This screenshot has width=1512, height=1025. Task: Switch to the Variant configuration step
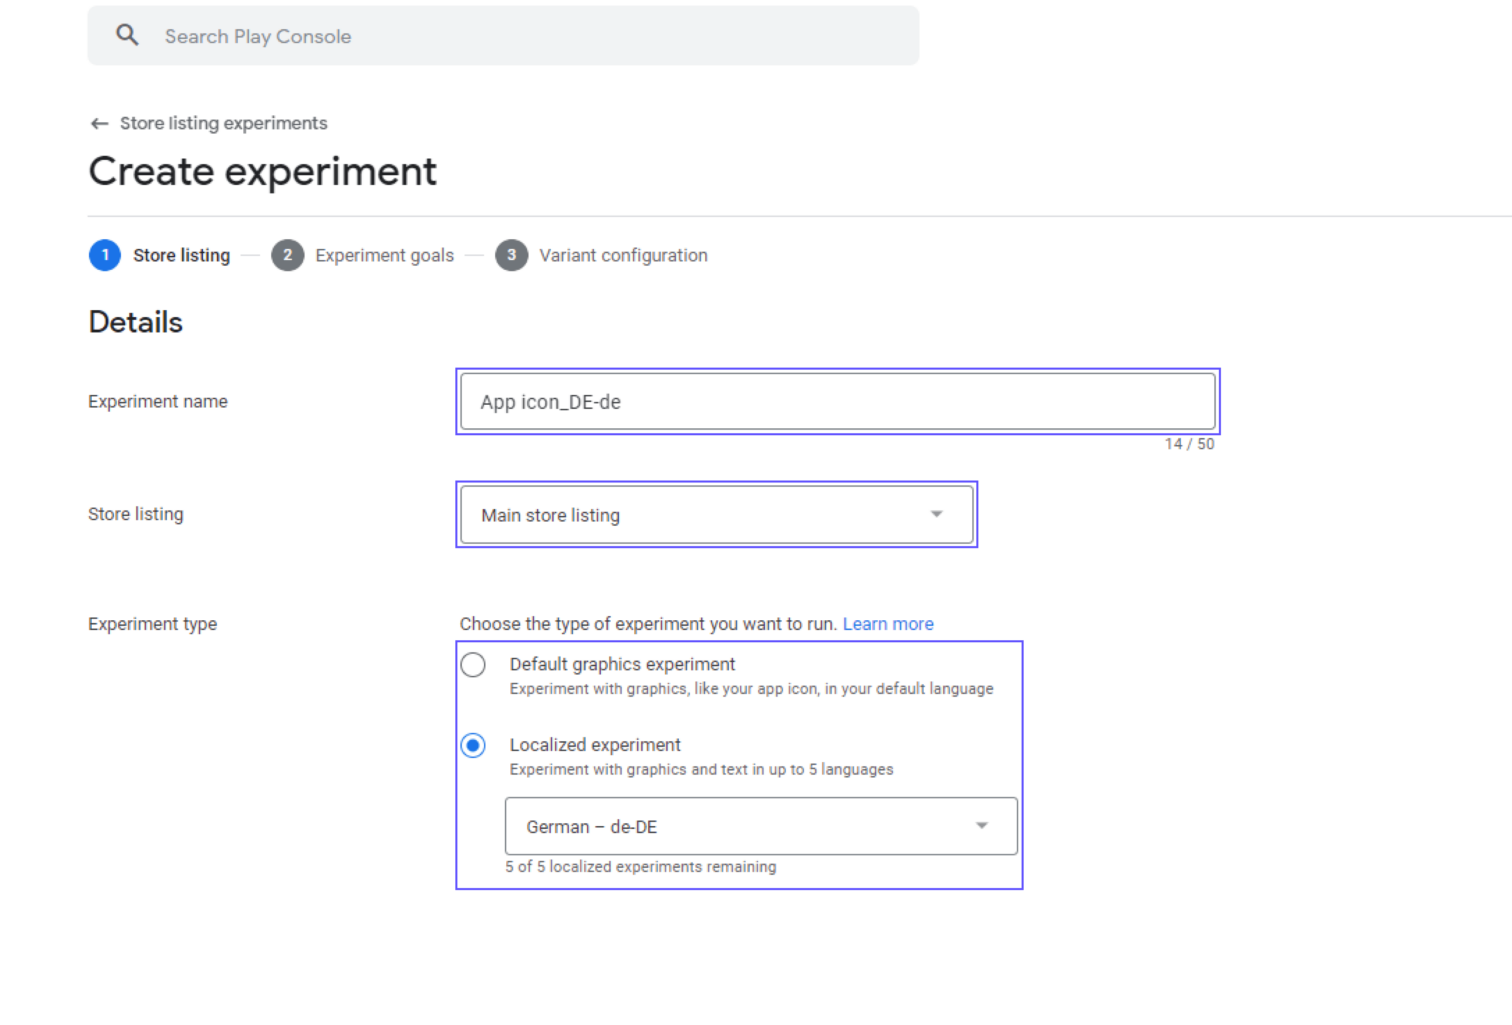[x=623, y=255]
